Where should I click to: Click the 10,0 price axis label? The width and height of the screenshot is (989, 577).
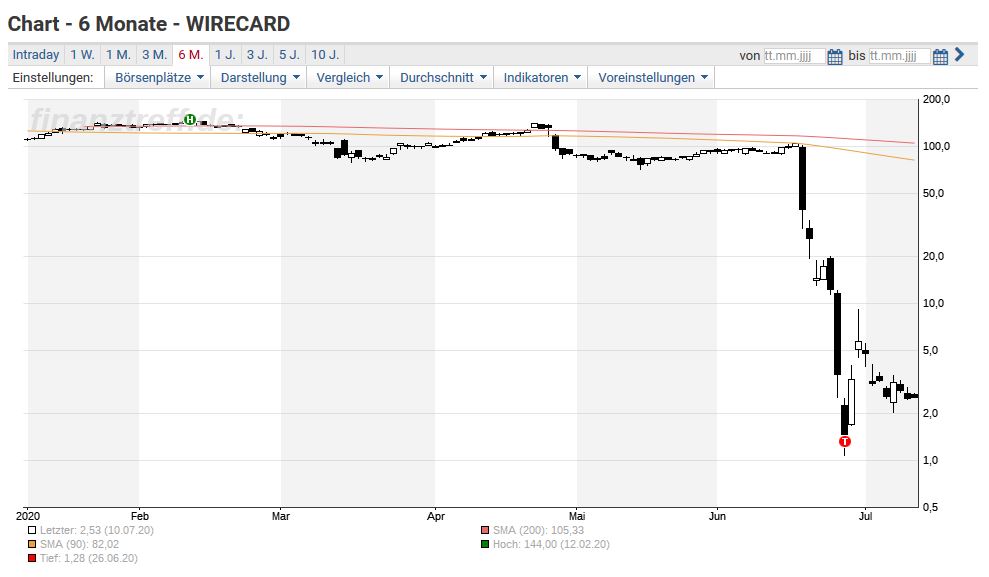tap(933, 303)
